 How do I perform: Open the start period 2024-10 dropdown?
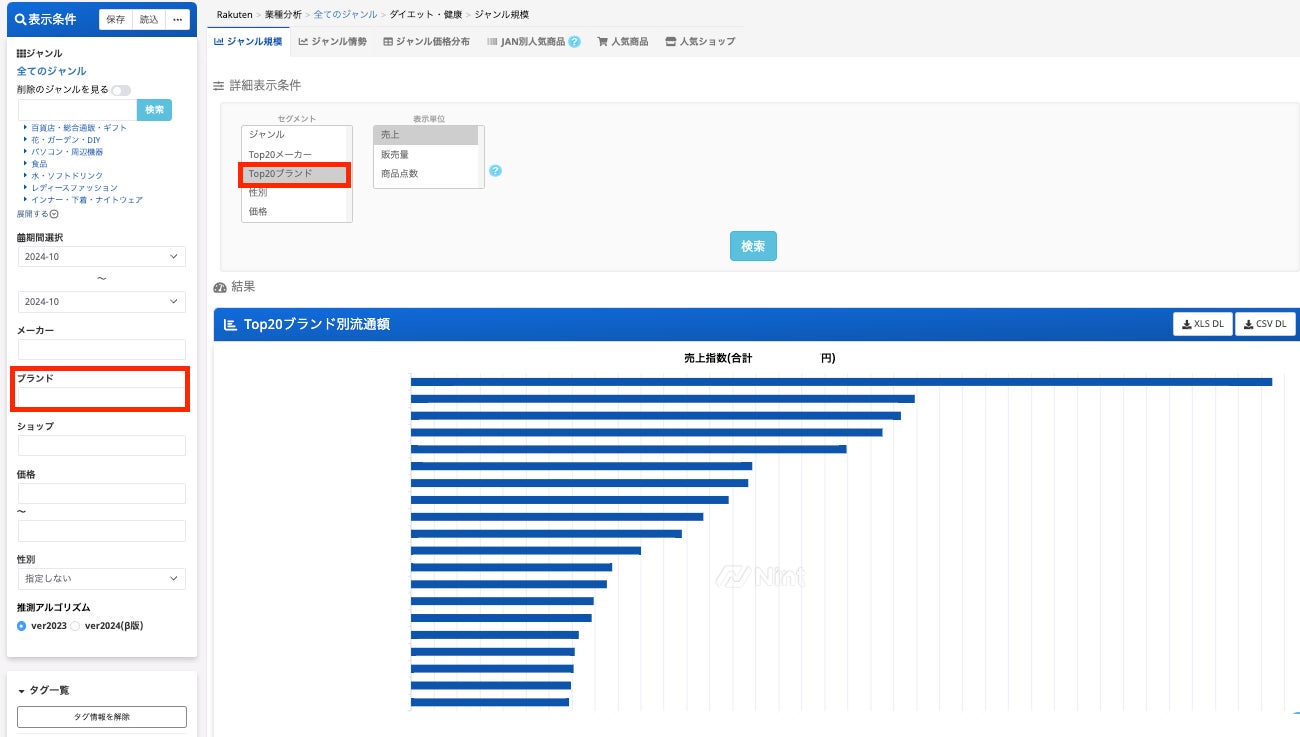point(101,257)
